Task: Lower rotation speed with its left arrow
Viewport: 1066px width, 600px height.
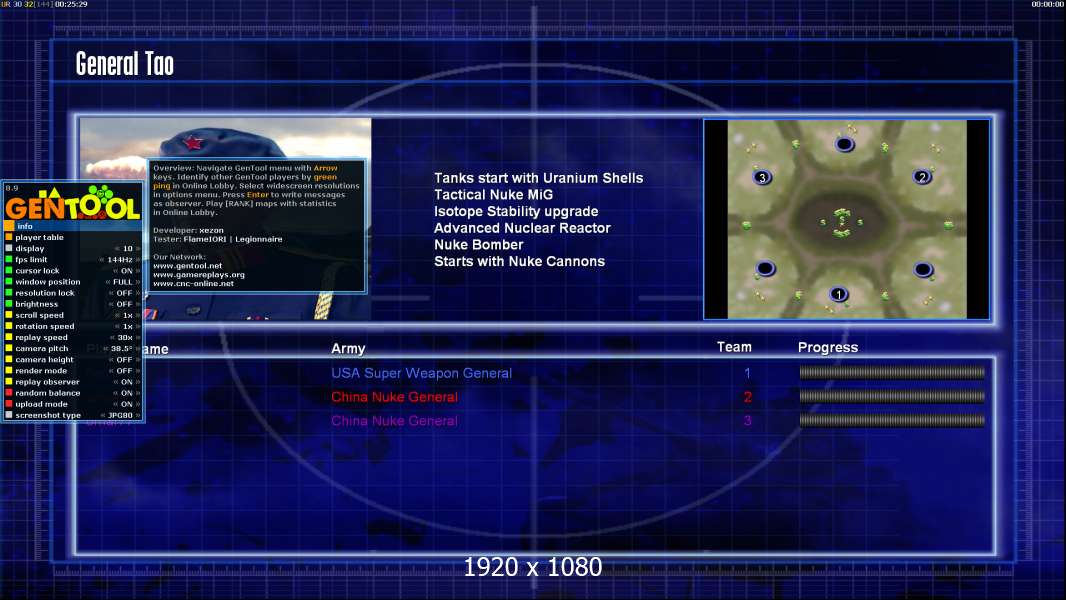Action: point(116,327)
